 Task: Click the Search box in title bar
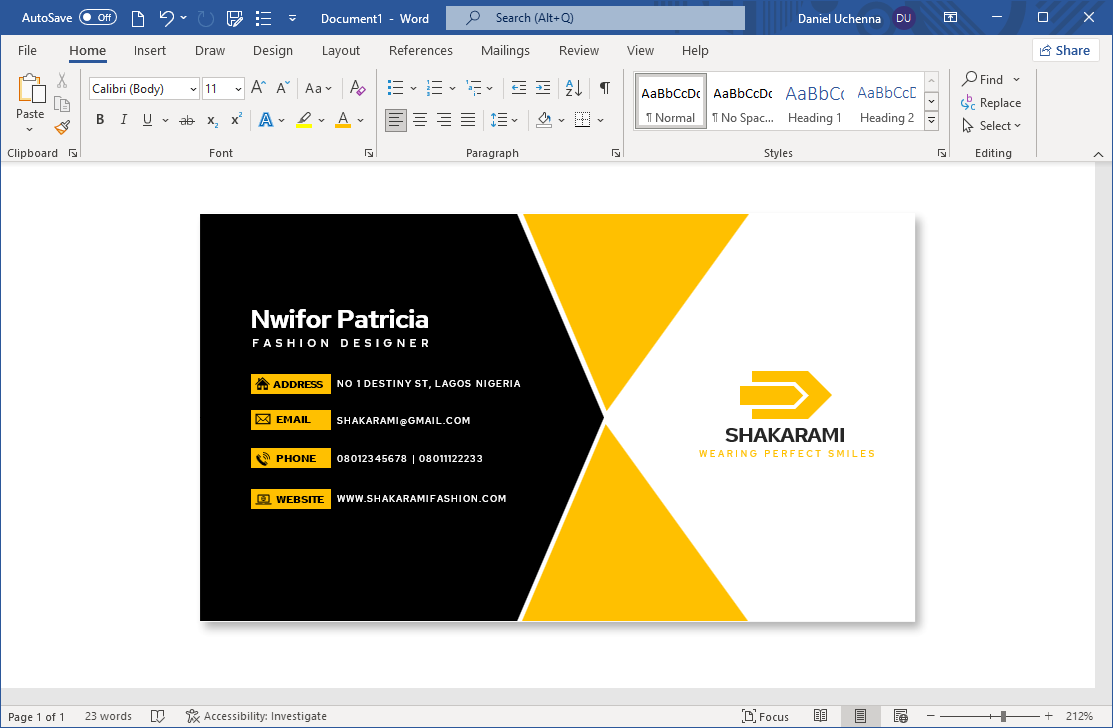[x=595, y=18]
